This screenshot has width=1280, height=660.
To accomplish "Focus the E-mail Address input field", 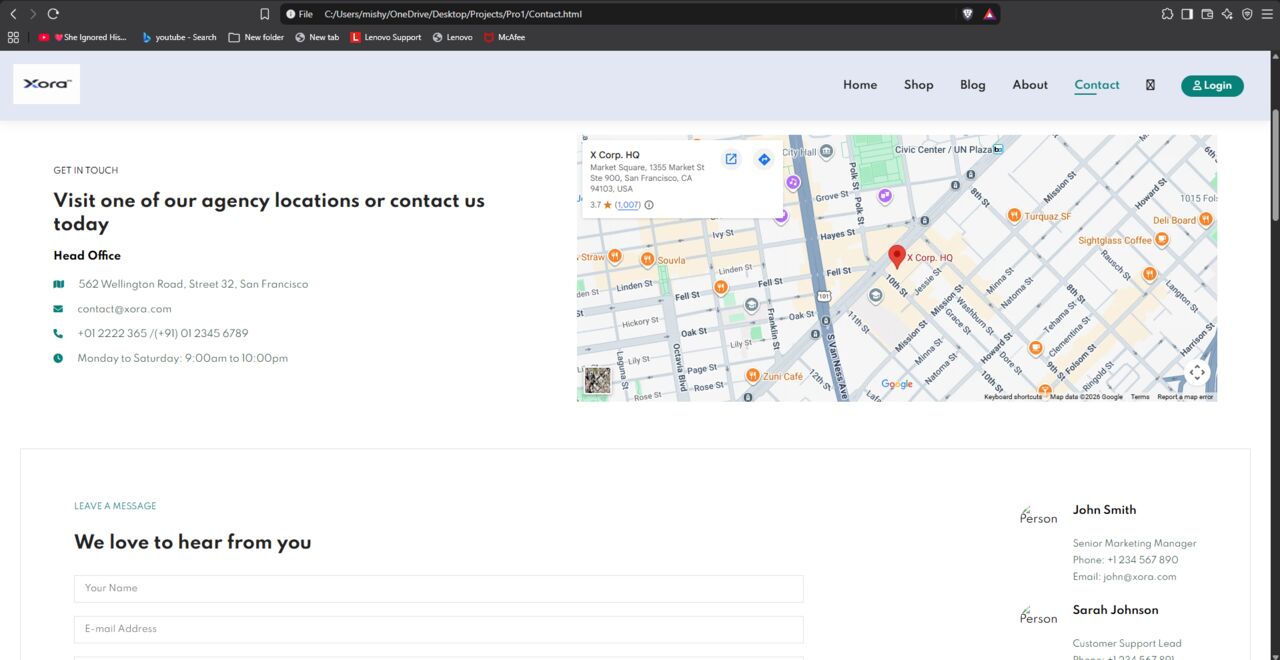I will (x=439, y=629).
